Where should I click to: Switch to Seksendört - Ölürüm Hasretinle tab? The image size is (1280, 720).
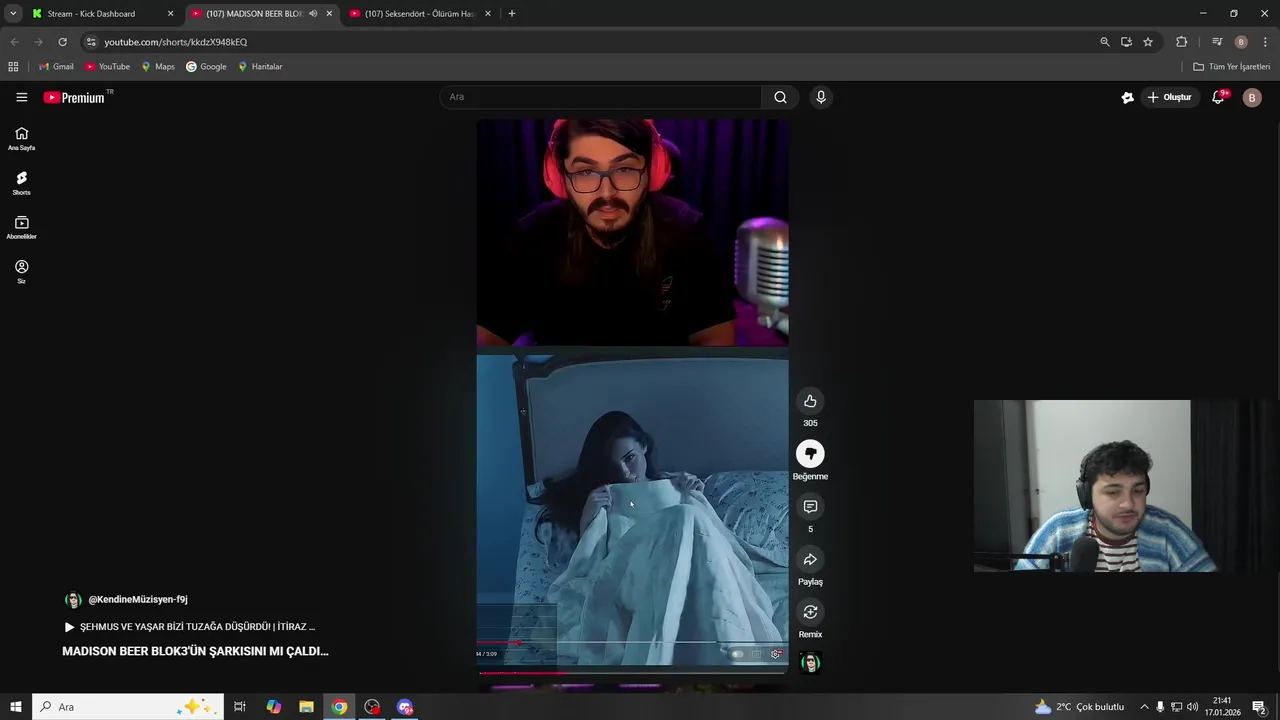(x=418, y=14)
